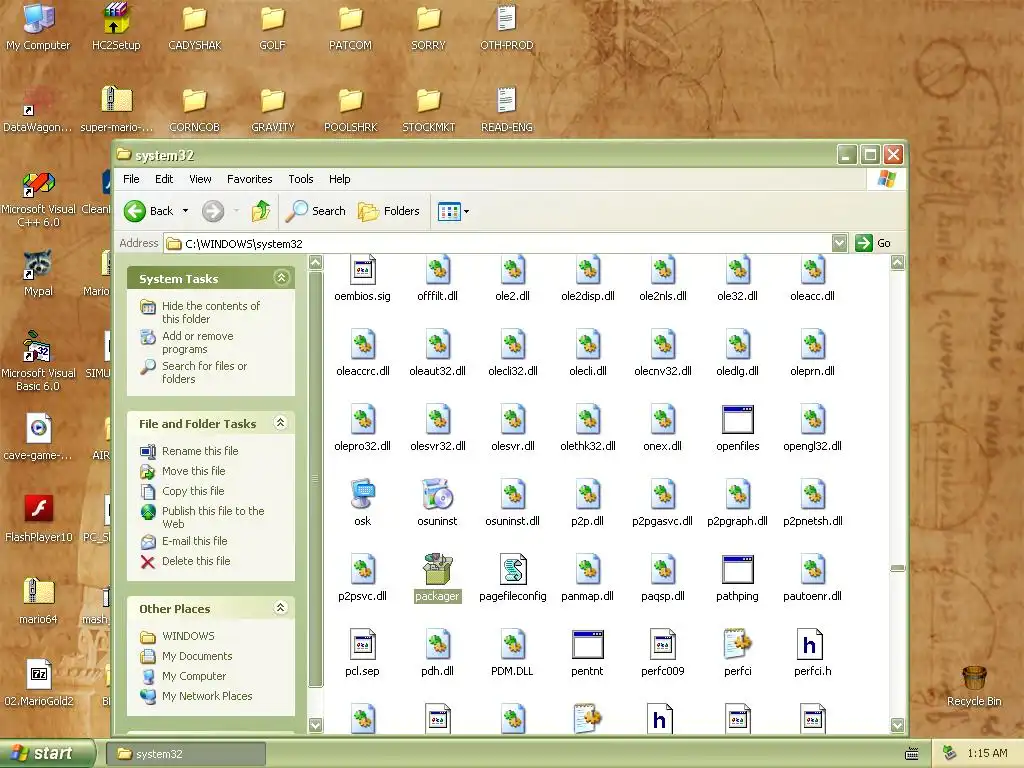The height and width of the screenshot is (768, 1024).
Task: Click Delete this file link
Action: (196, 561)
